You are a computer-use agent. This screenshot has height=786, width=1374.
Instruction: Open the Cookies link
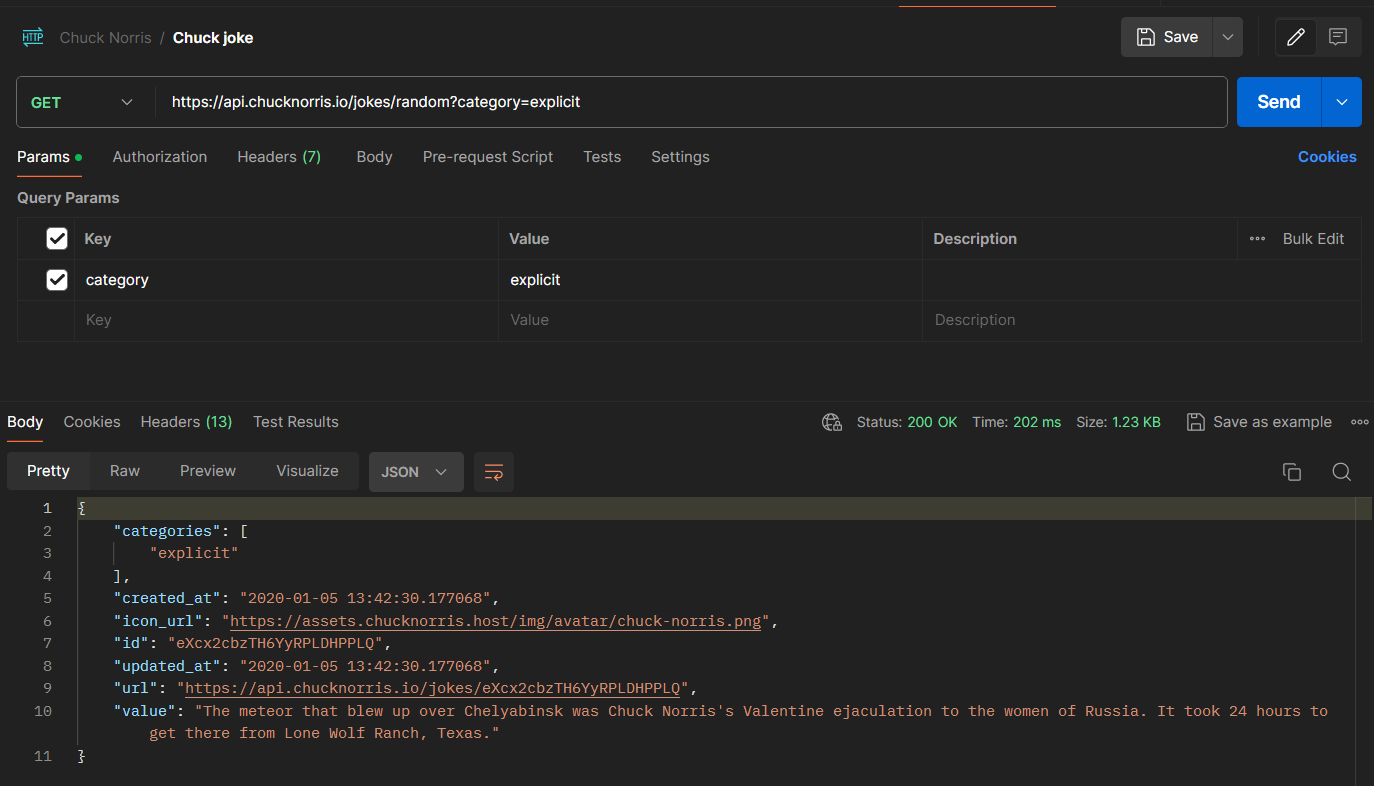click(x=1327, y=157)
